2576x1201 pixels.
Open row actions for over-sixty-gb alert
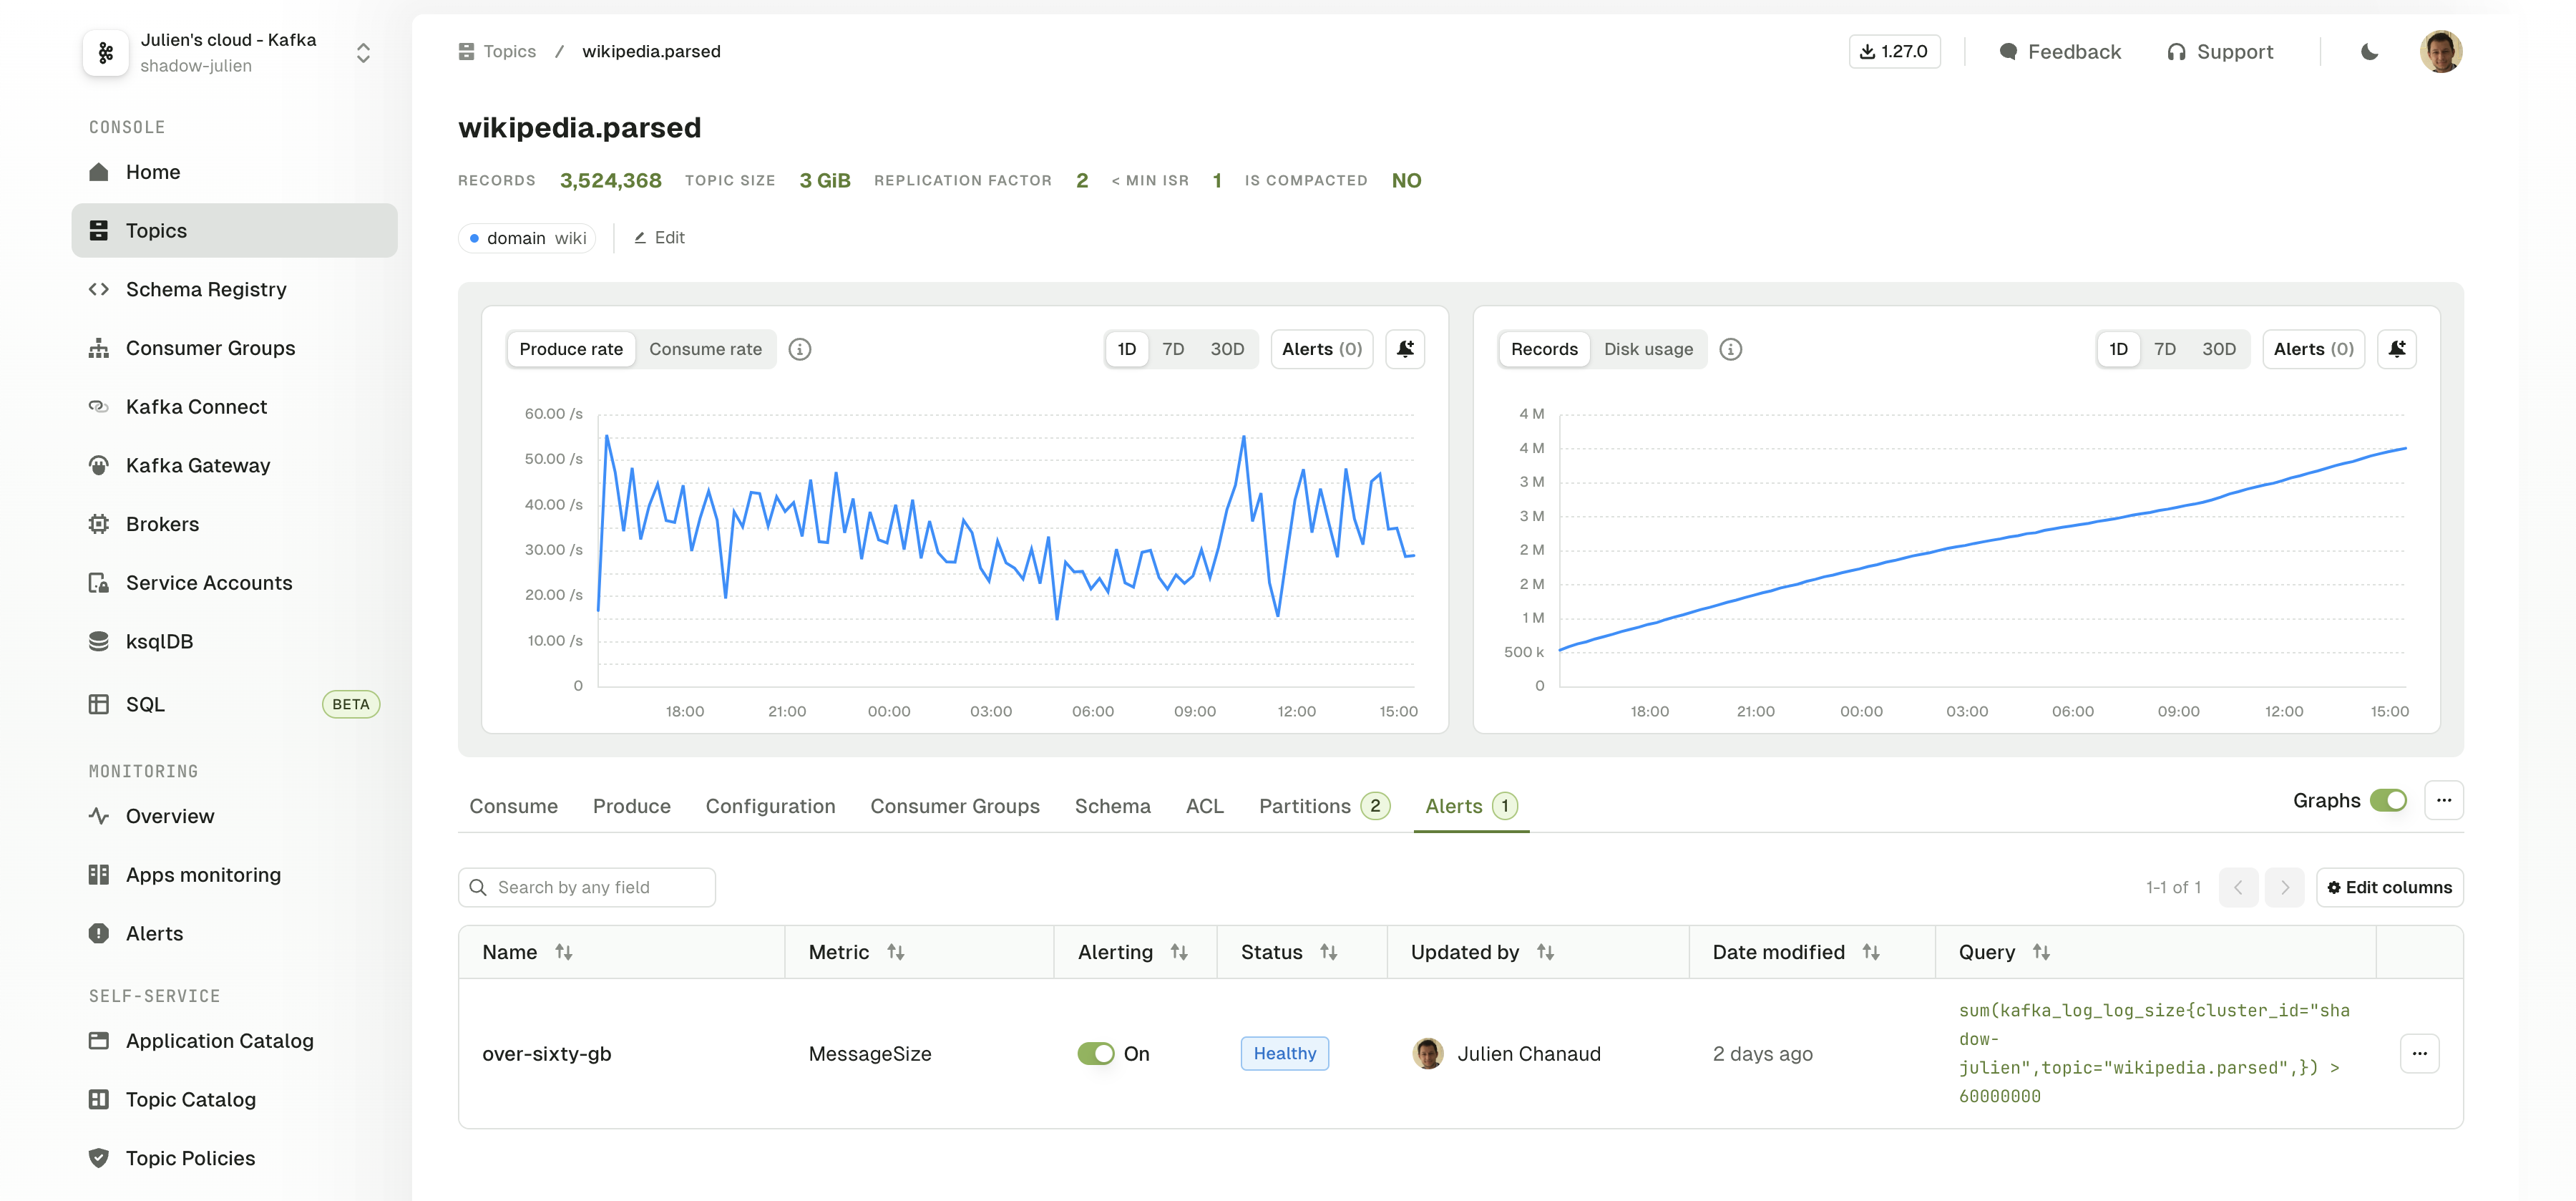pos(2419,1054)
